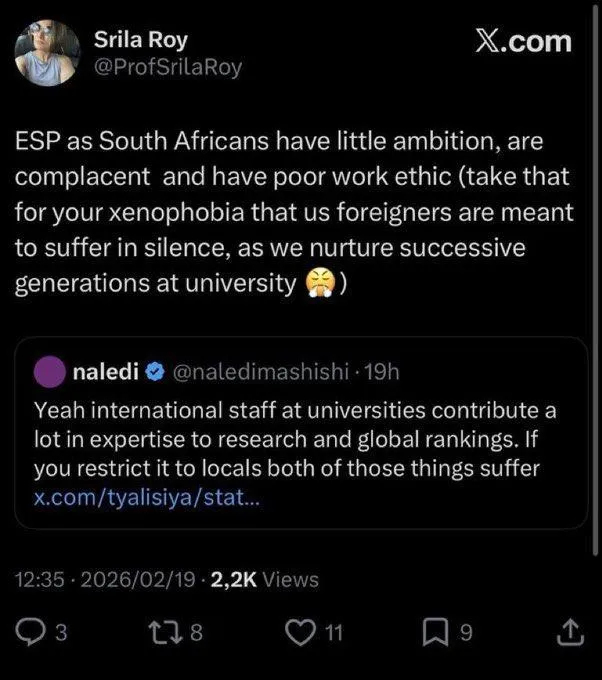This screenshot has height=680, width=602.
Task: Click naledi's blue verified badge
Action: pyautogui.click(x=155, y=373)
